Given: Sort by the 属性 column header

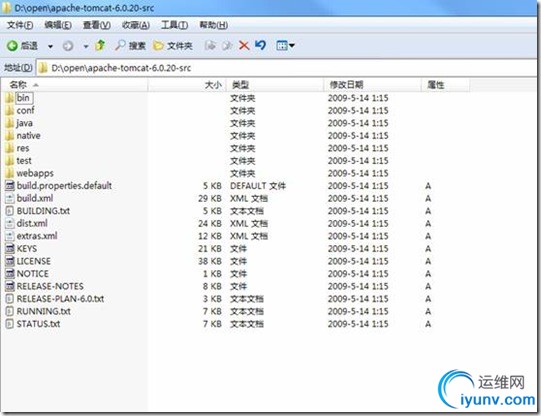Looking at the screenshot, I should click(x=445, y=85).
